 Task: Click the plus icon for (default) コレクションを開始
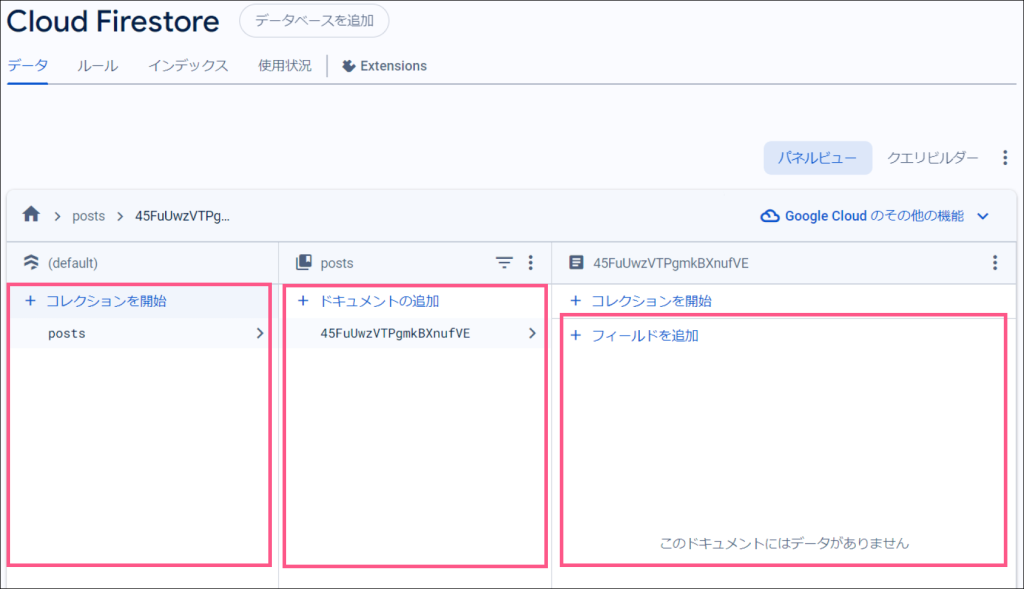[x=30, y=301]
